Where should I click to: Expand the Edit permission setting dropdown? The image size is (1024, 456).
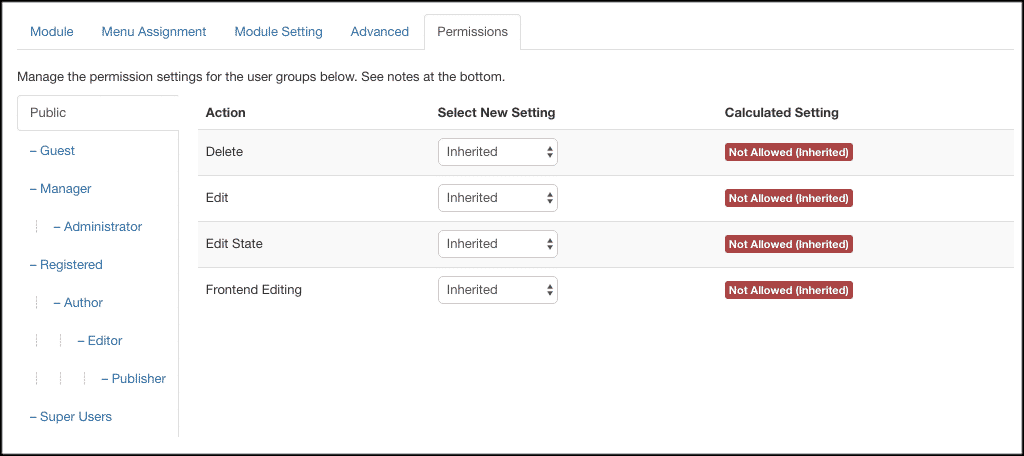click(497, 198)
